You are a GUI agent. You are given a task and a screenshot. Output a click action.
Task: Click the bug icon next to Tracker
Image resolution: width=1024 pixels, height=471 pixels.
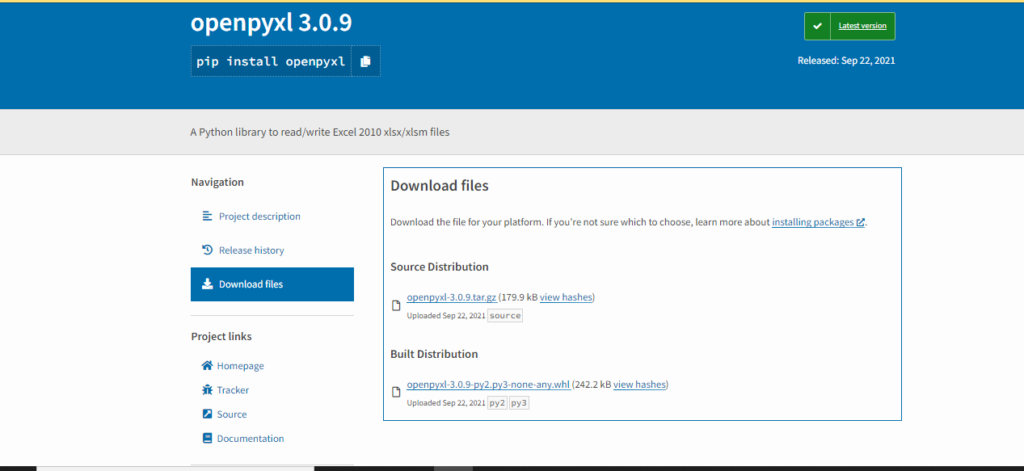pyautogui.click(x=207, y=390)
